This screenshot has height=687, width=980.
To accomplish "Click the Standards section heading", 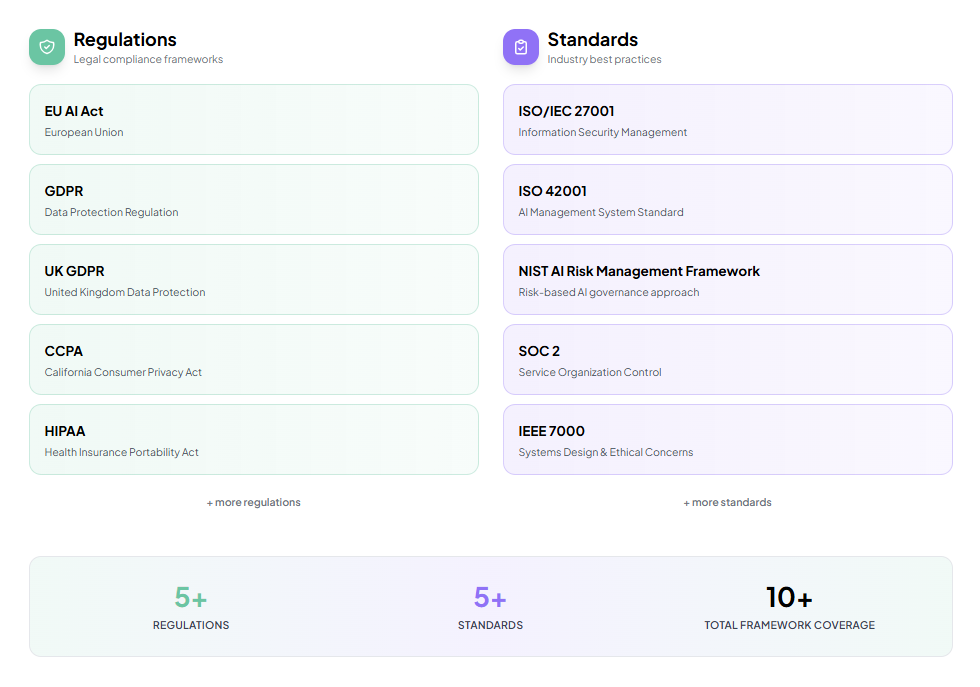I will [592, 40].
